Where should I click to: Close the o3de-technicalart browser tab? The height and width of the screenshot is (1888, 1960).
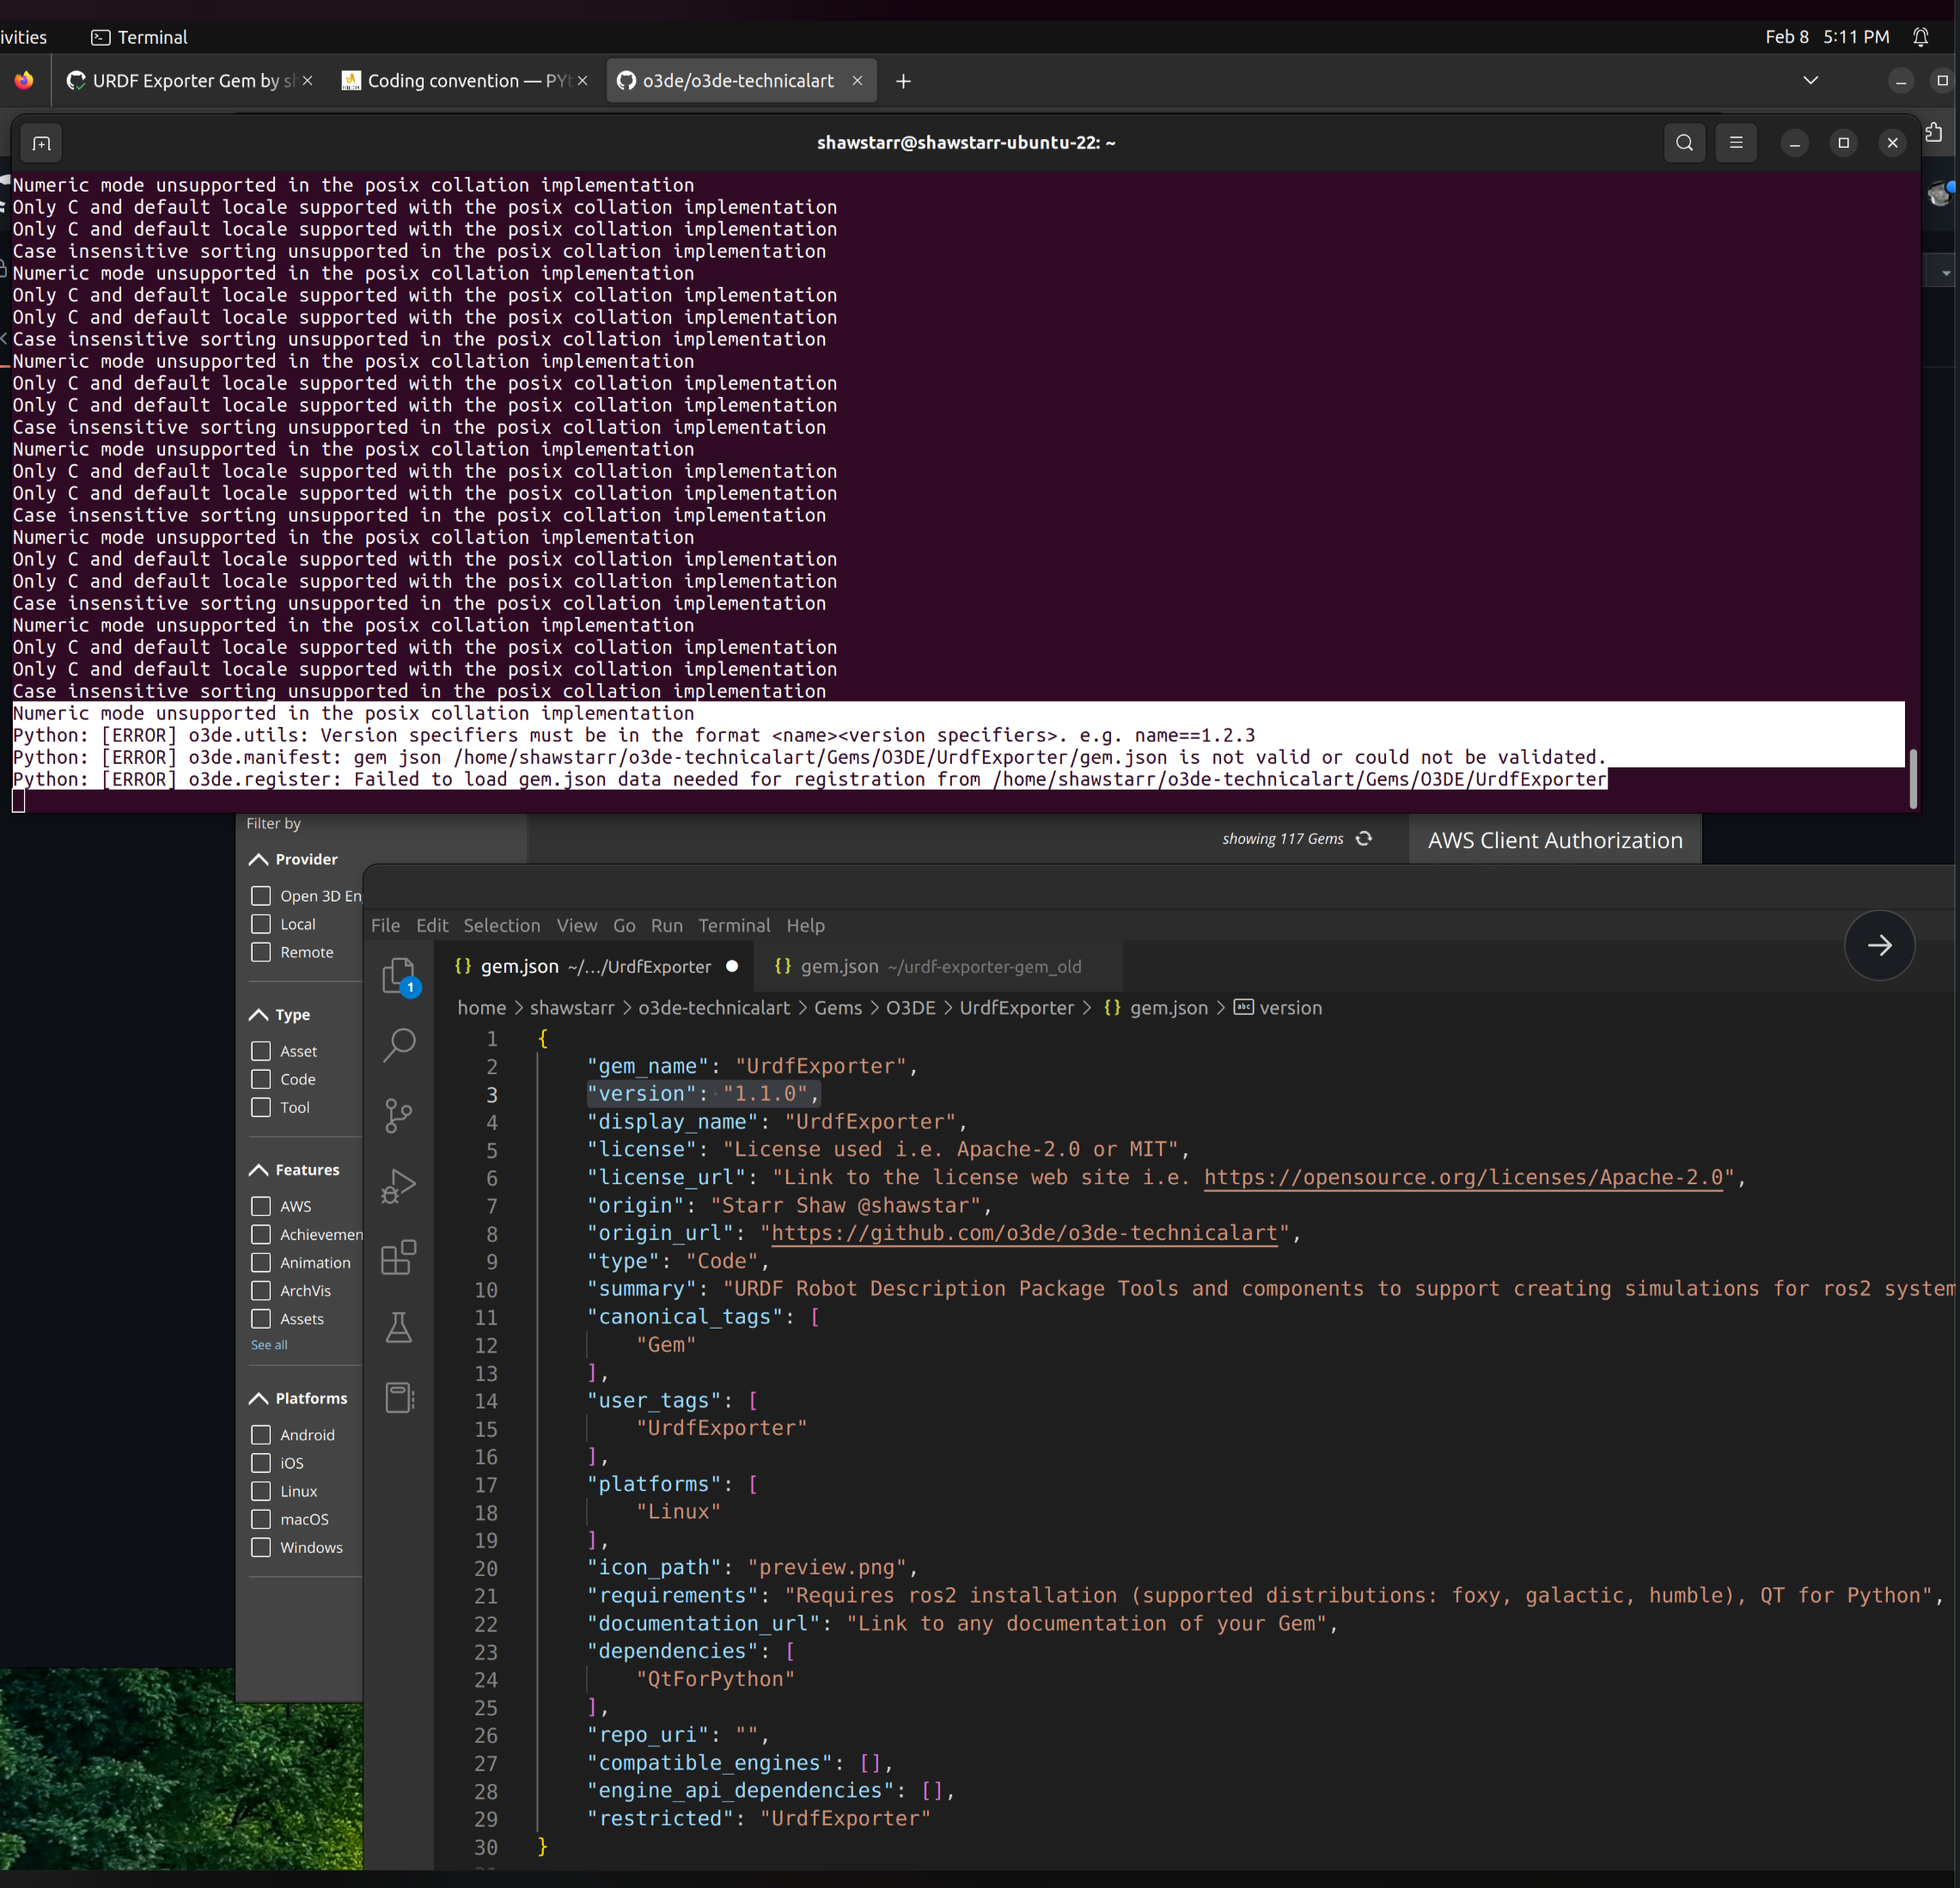coord(857,81)
